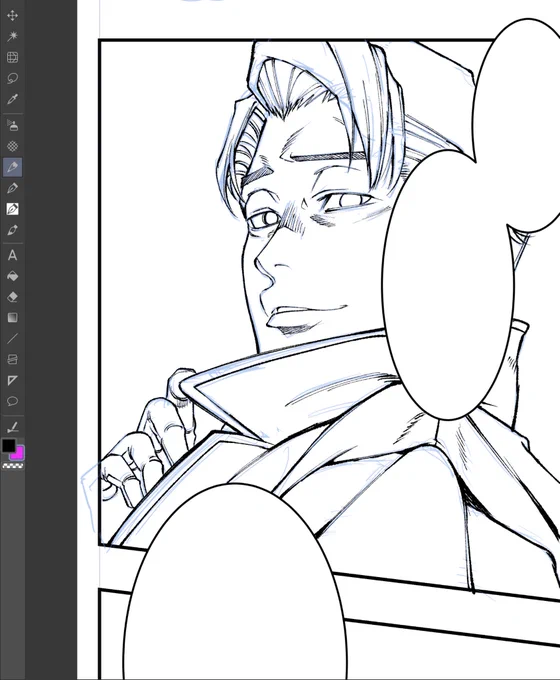Select the Gradient tool
Image resolution: width=560 pixels, height=680 pixels.
click(12, 318)
